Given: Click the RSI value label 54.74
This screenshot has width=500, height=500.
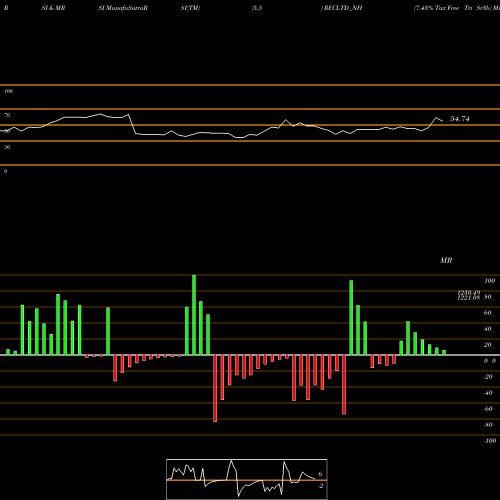Looking at the screenshot, I should (x=460, y=119).
